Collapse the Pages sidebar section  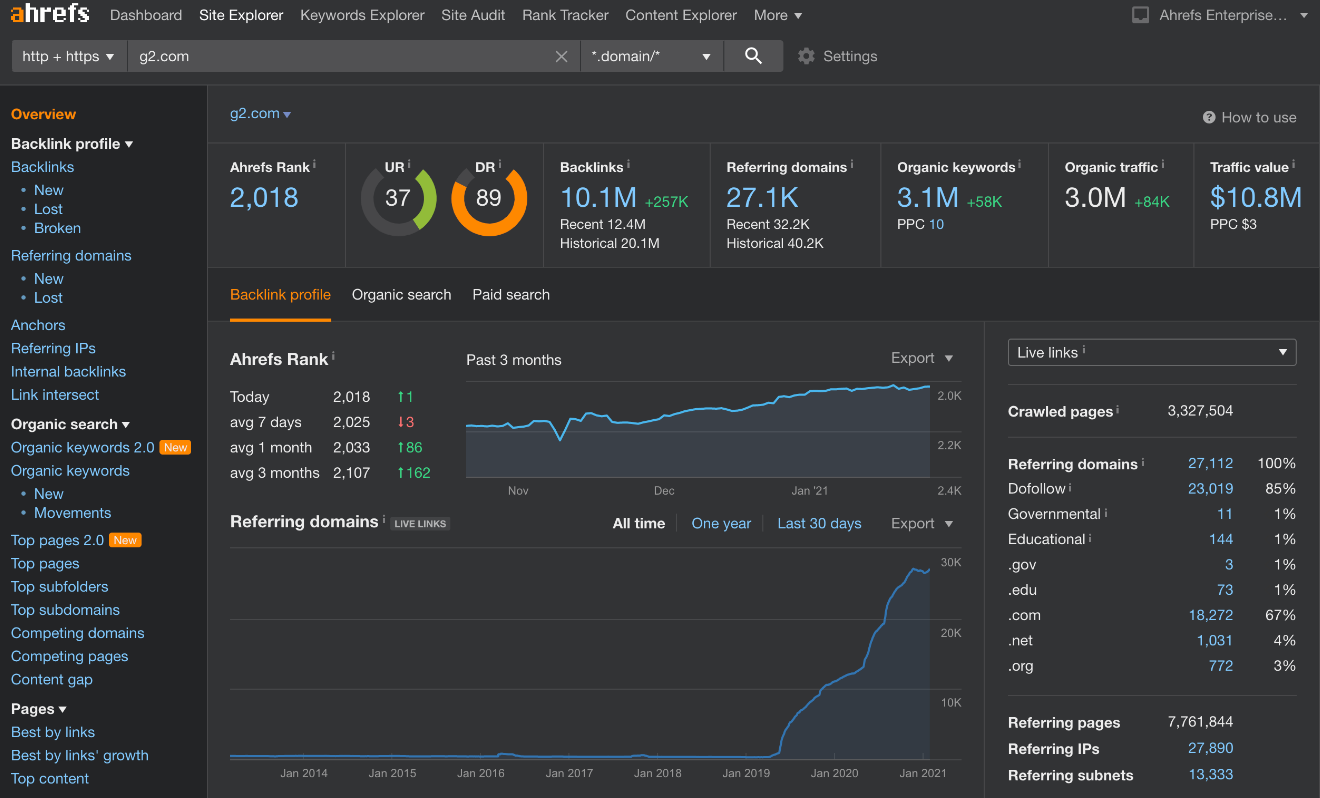tap(39, 709)
